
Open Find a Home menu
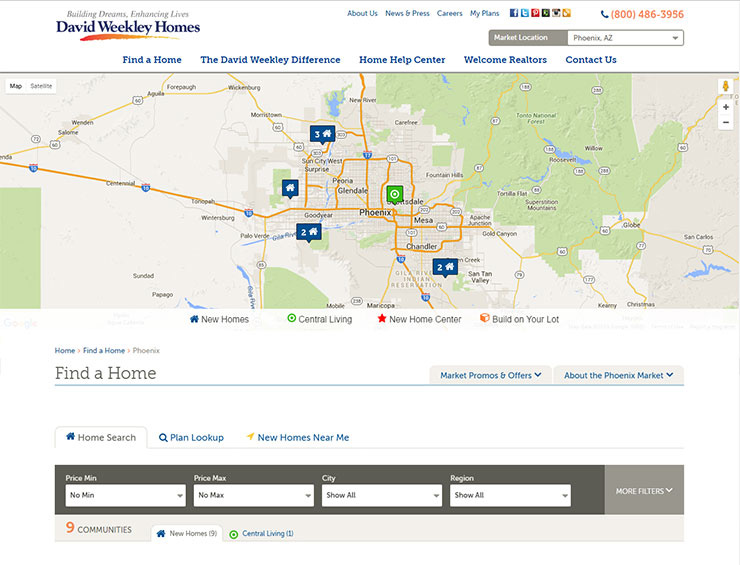152,60
